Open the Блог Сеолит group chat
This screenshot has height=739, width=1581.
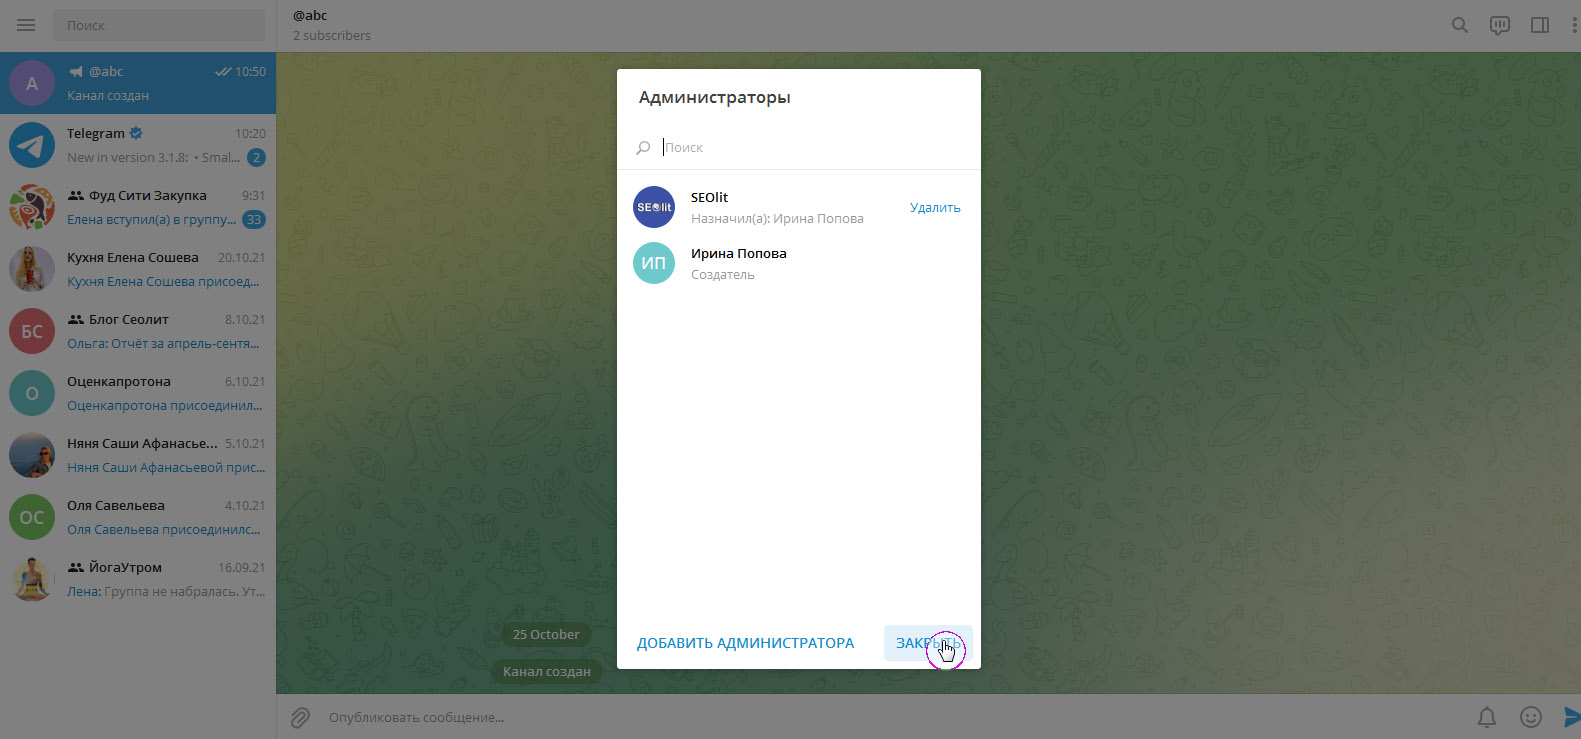(138, 331)
